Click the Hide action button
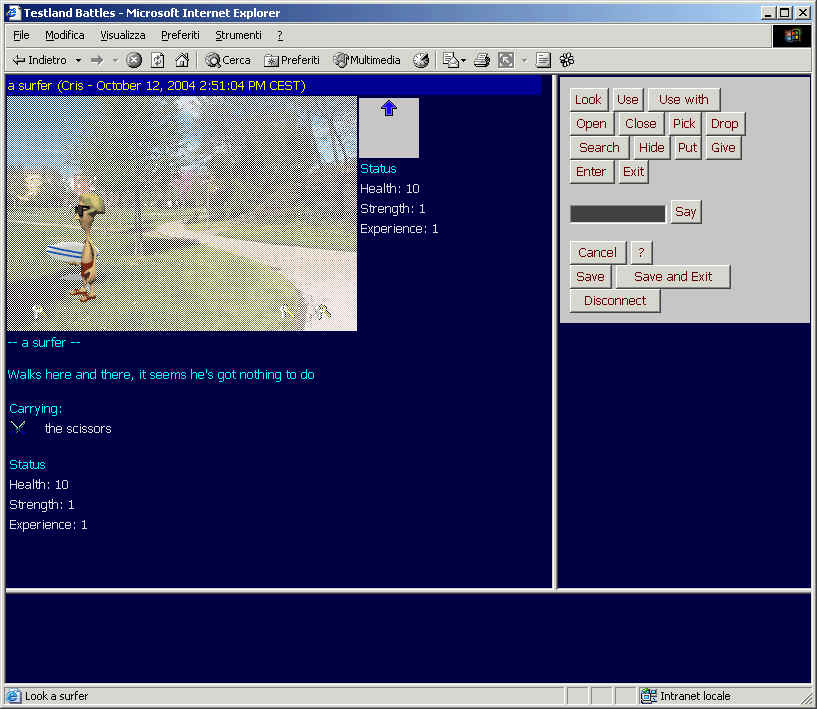Image resolution: width=817 pixels, height=709 pixels. pyautogui.click(x=651, y=147)
